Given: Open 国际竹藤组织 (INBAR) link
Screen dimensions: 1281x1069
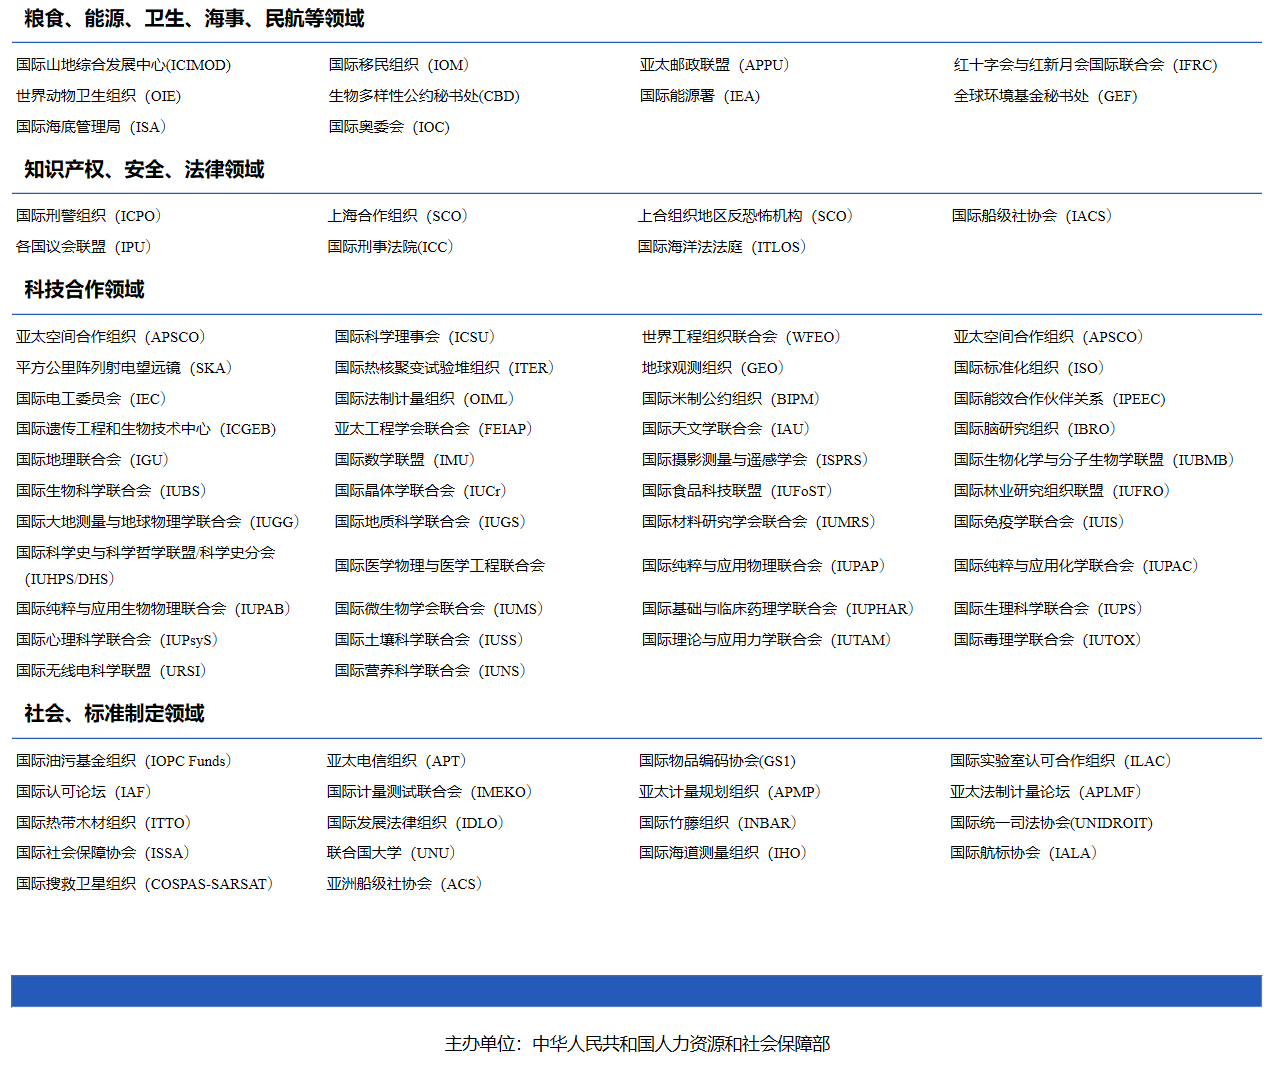Looking at the screenshot, I should 717,823.
